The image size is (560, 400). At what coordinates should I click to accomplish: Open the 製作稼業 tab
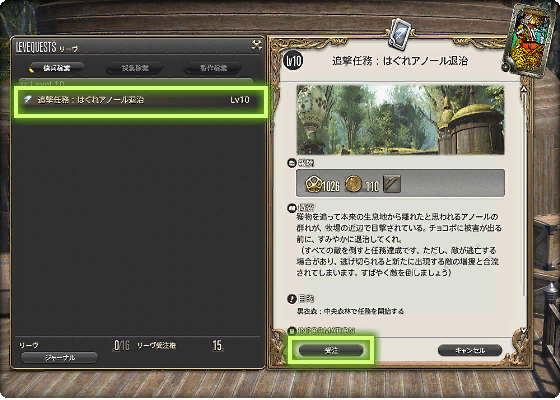pyautogui.click(x=213, y=68)
